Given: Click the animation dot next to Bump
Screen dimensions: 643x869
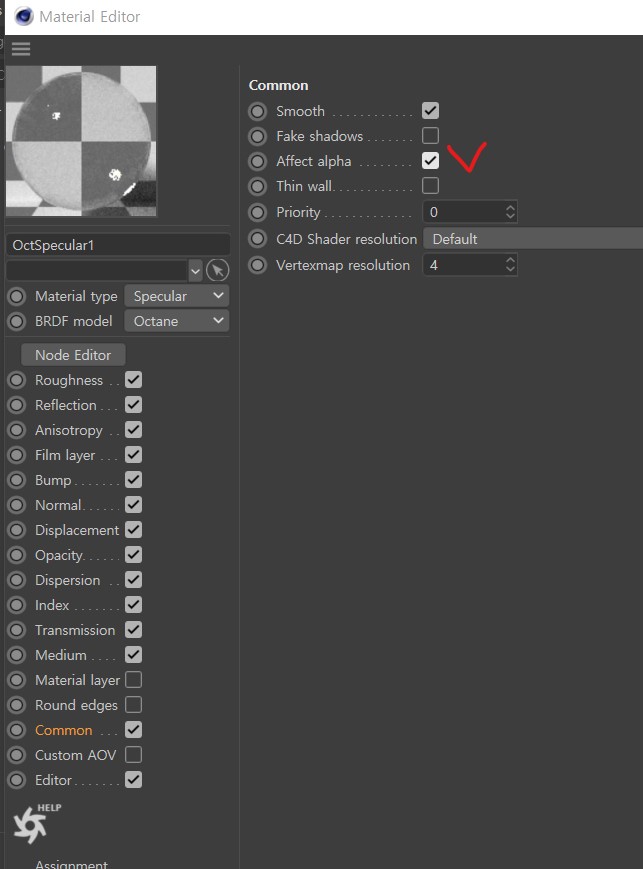Looking at the screenshot, I should (17, 480).
